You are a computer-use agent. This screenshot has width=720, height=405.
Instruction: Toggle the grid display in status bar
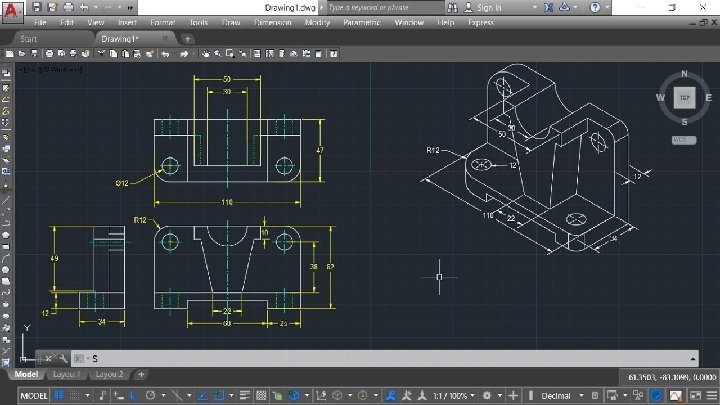coord(61,395)
